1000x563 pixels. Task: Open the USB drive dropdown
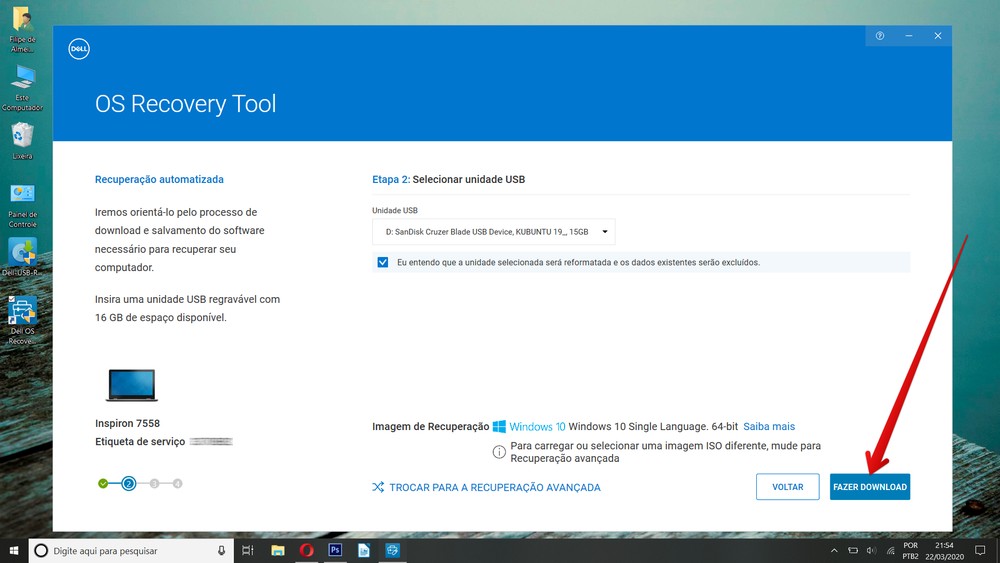click(x=494, y=232)
